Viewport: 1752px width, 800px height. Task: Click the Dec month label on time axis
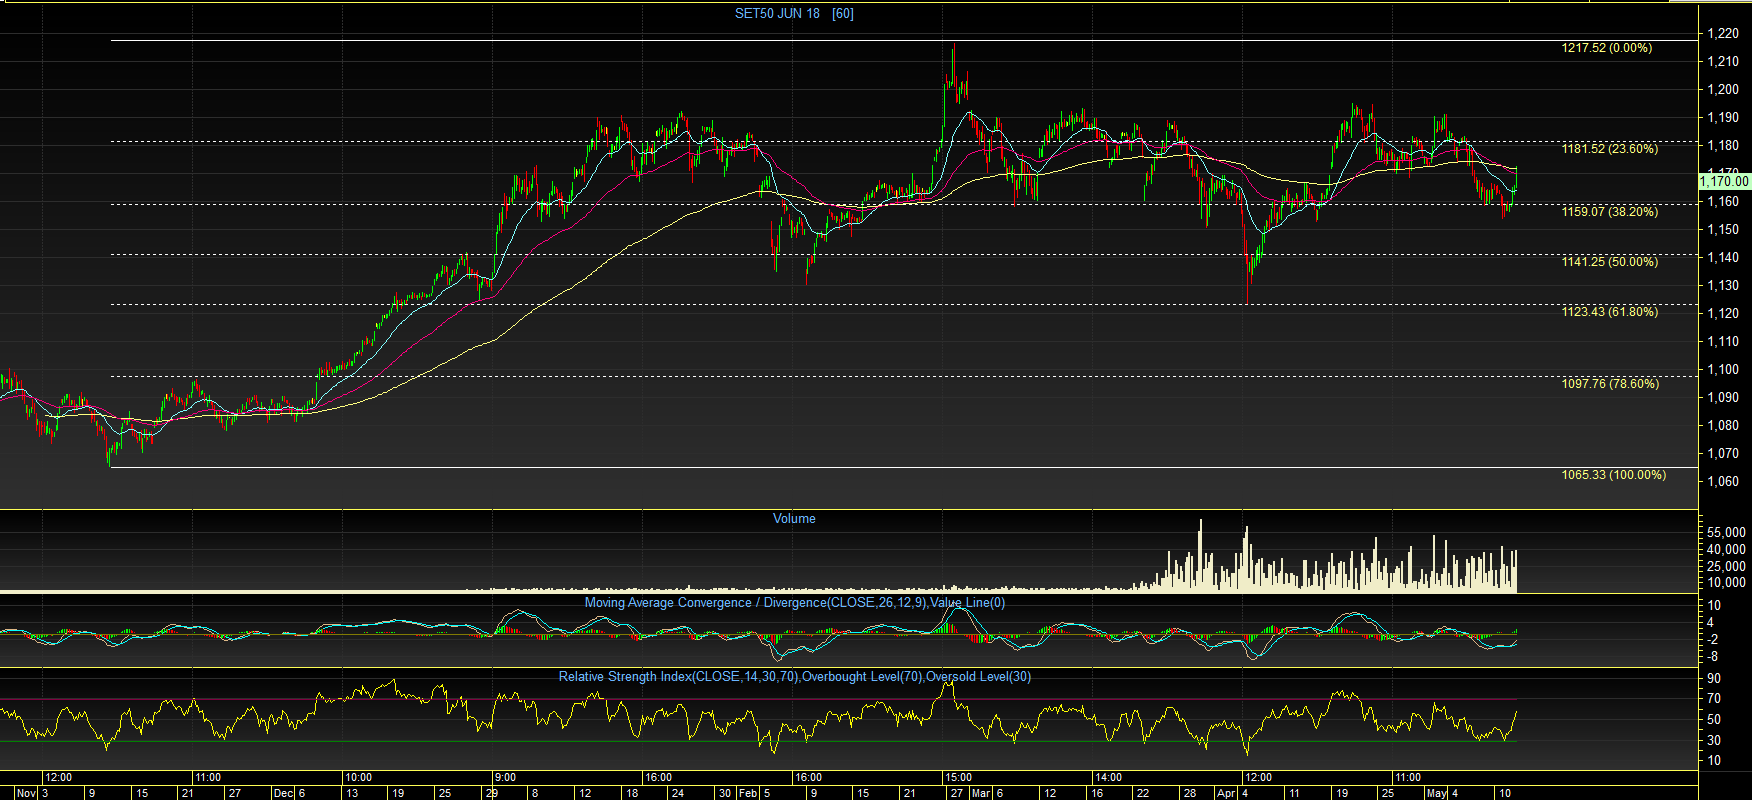click(x=284, y=793)
